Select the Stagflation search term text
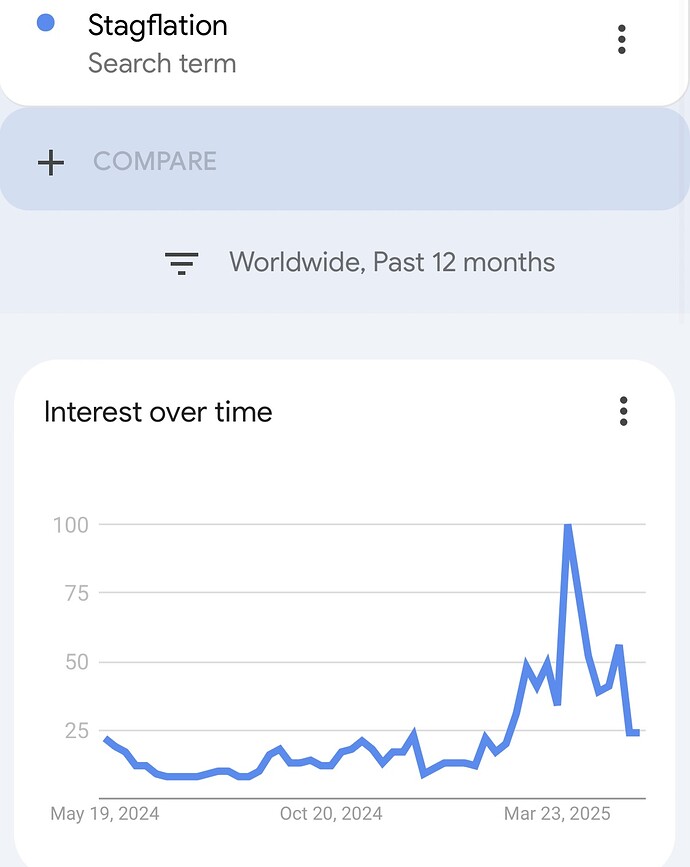Screen dimensions: 690x867 [x=158, y=25]
